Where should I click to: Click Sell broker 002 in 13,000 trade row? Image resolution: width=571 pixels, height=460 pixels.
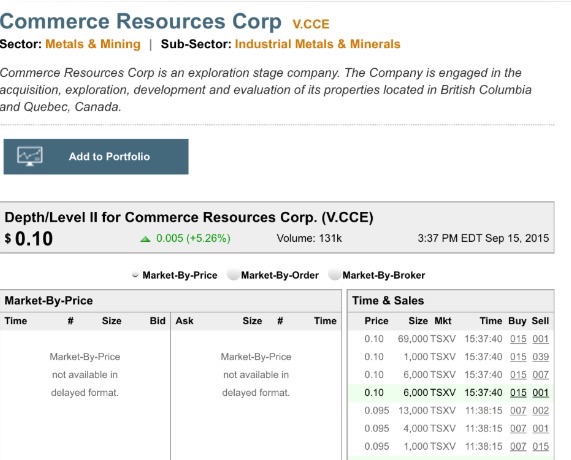540,410
